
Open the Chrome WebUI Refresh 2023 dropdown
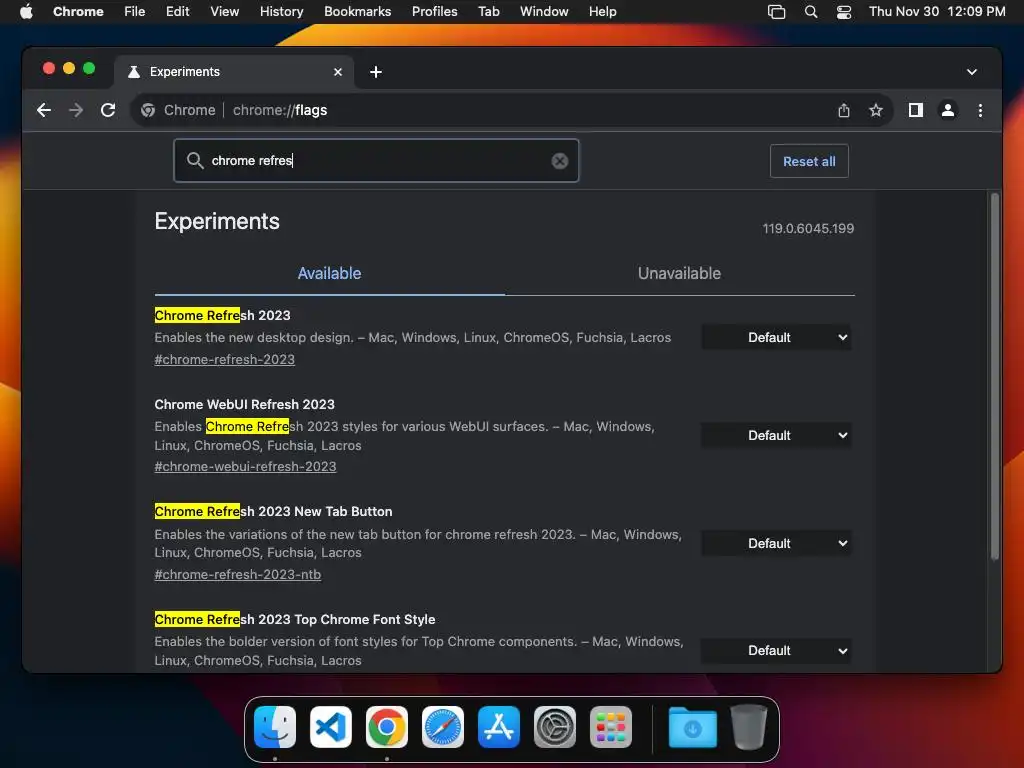pos(776,436)
